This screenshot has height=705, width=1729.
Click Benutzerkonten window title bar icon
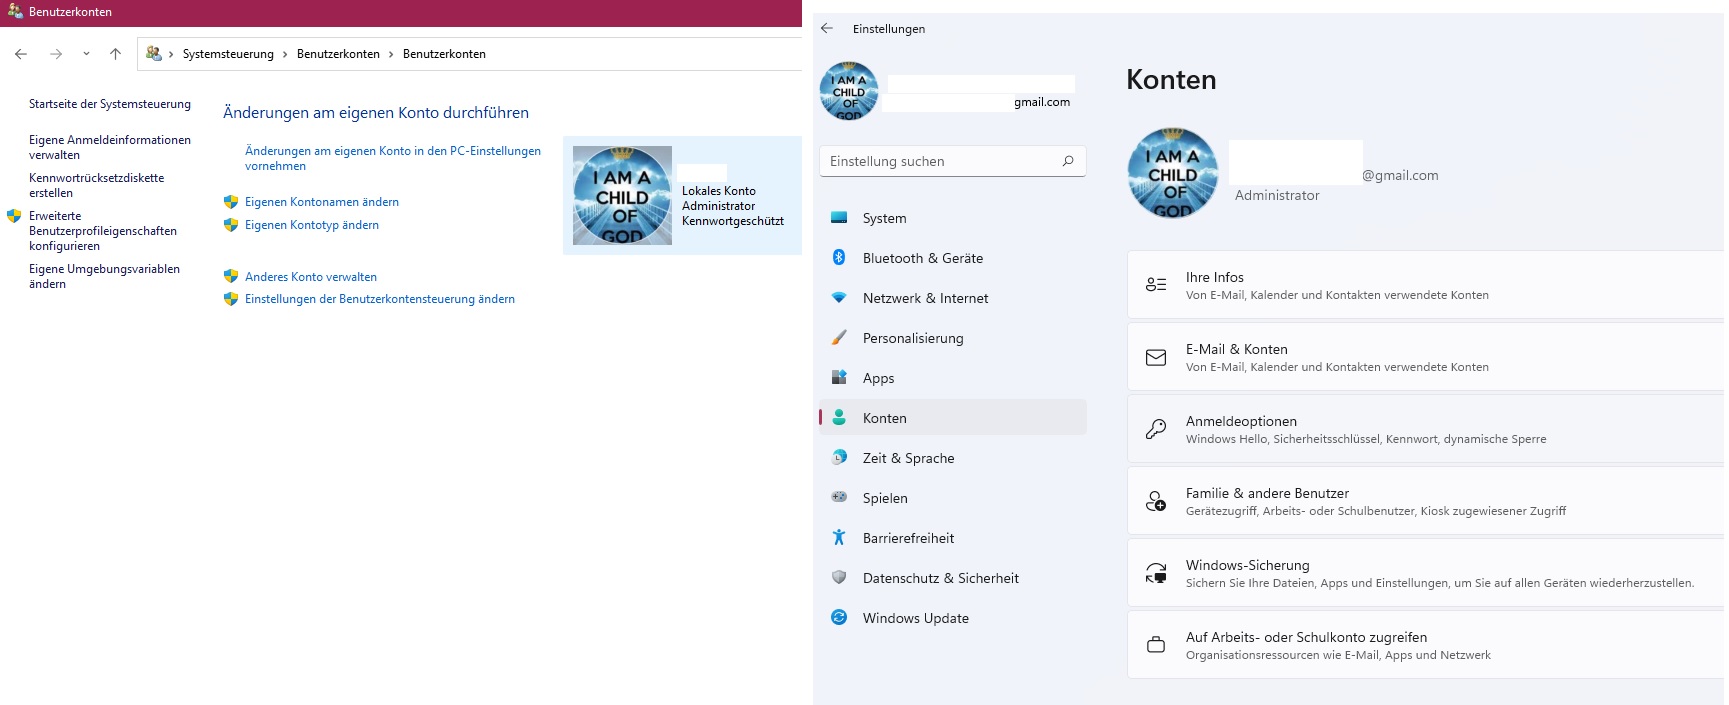point(15,12)
